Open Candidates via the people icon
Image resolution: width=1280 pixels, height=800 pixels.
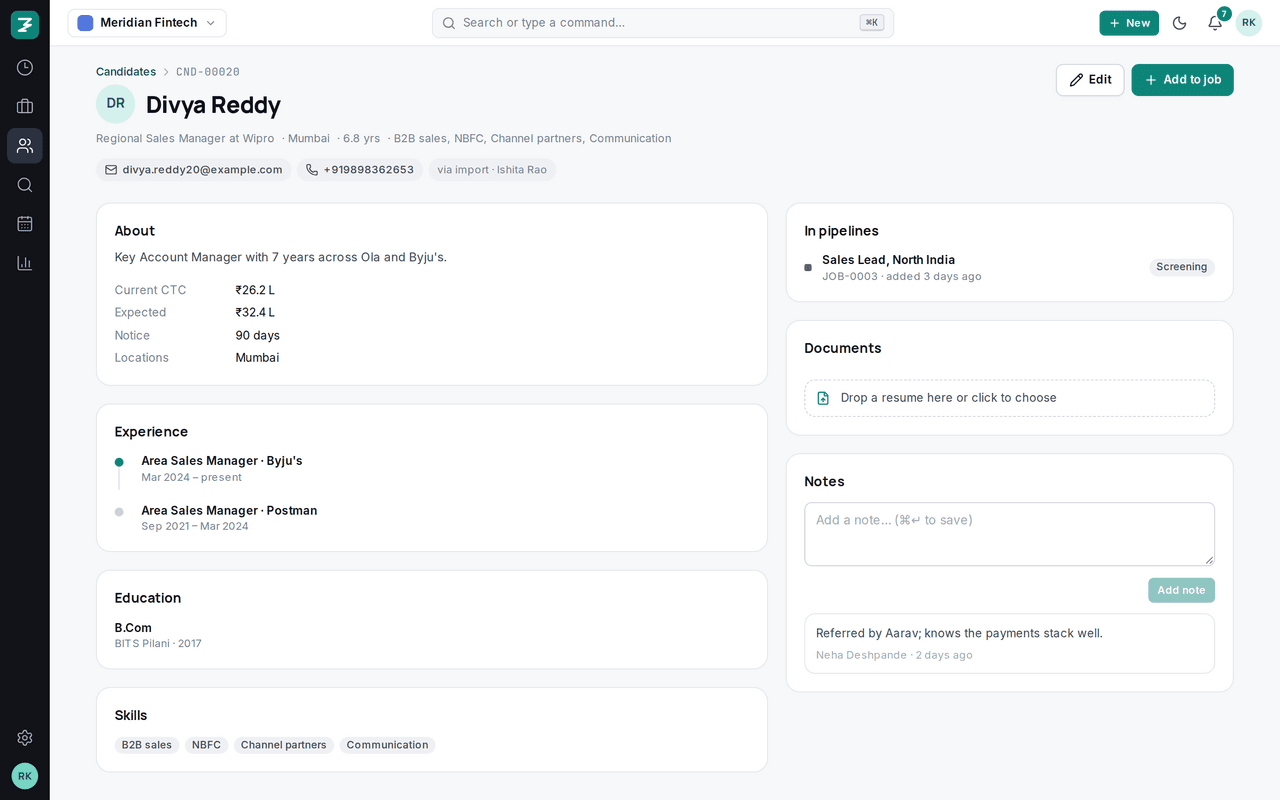[x=25, y=146]
